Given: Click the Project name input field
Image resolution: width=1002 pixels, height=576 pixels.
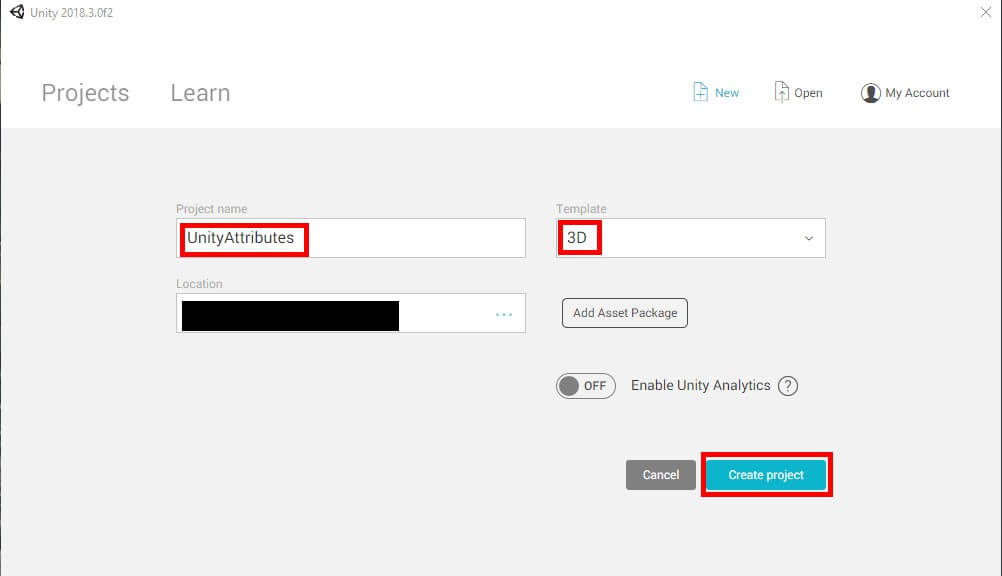Looking at the screenshot, I should click(351, 238).
